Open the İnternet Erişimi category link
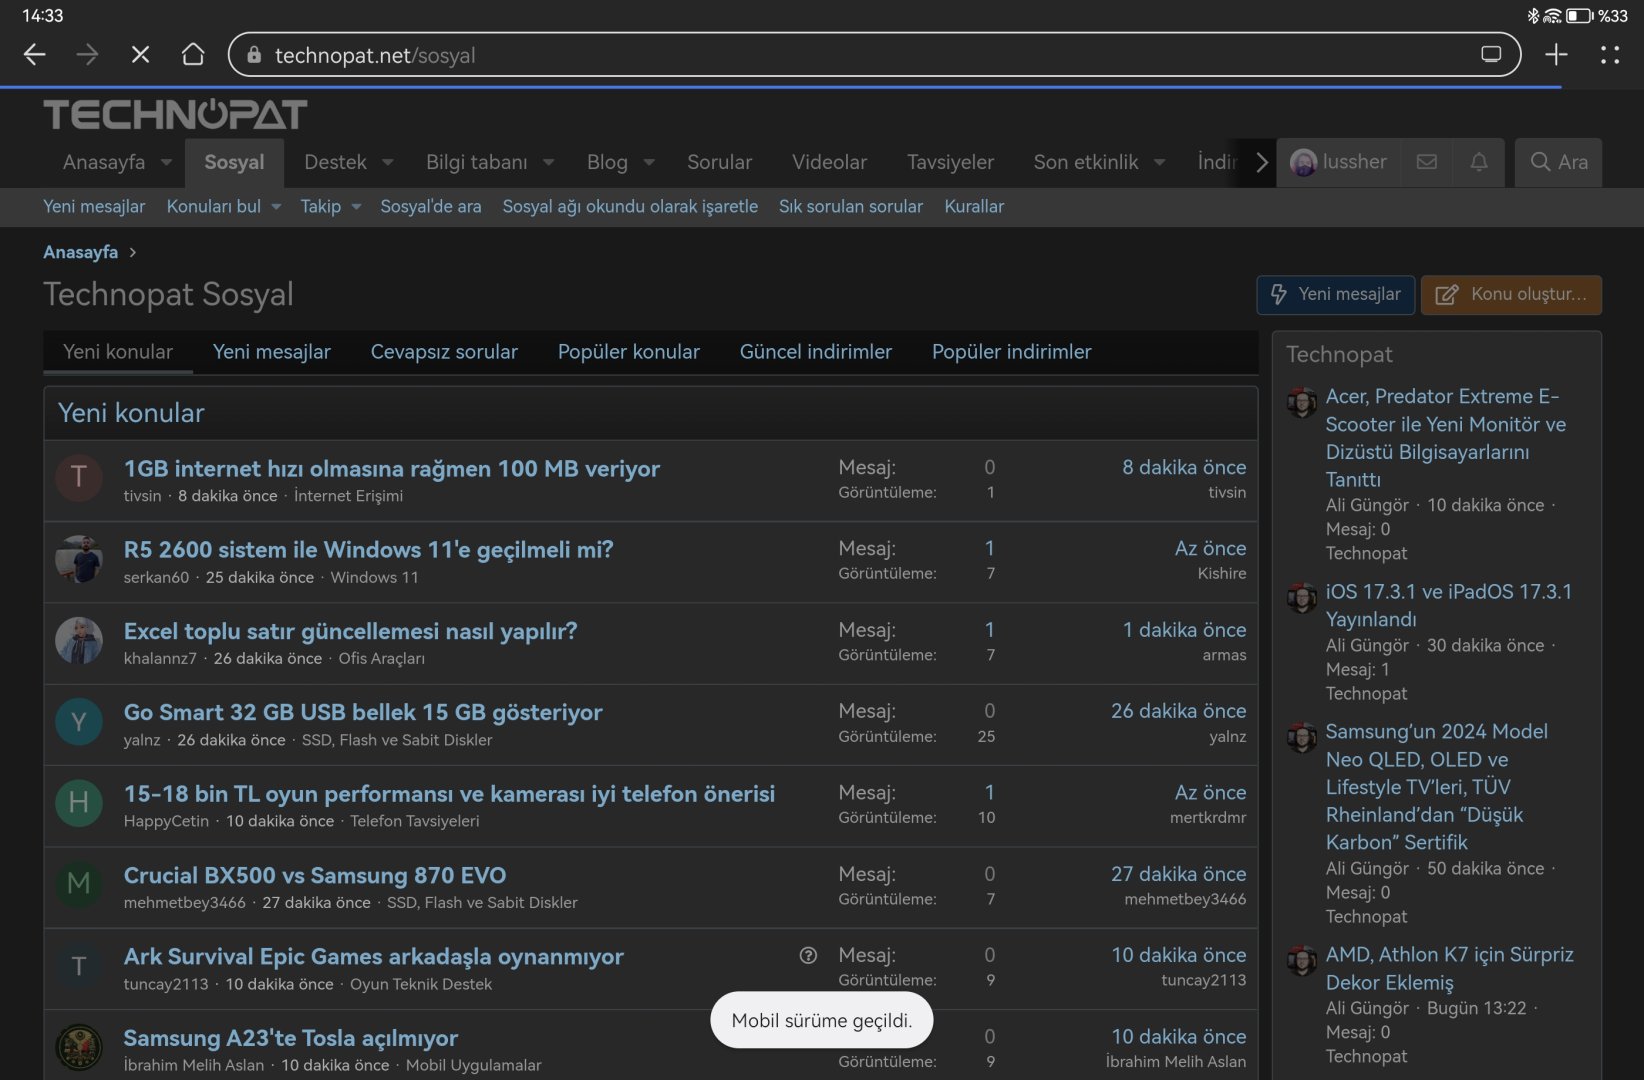Viewport: 1644px width, 1080px height. click(x=349, y=496)
